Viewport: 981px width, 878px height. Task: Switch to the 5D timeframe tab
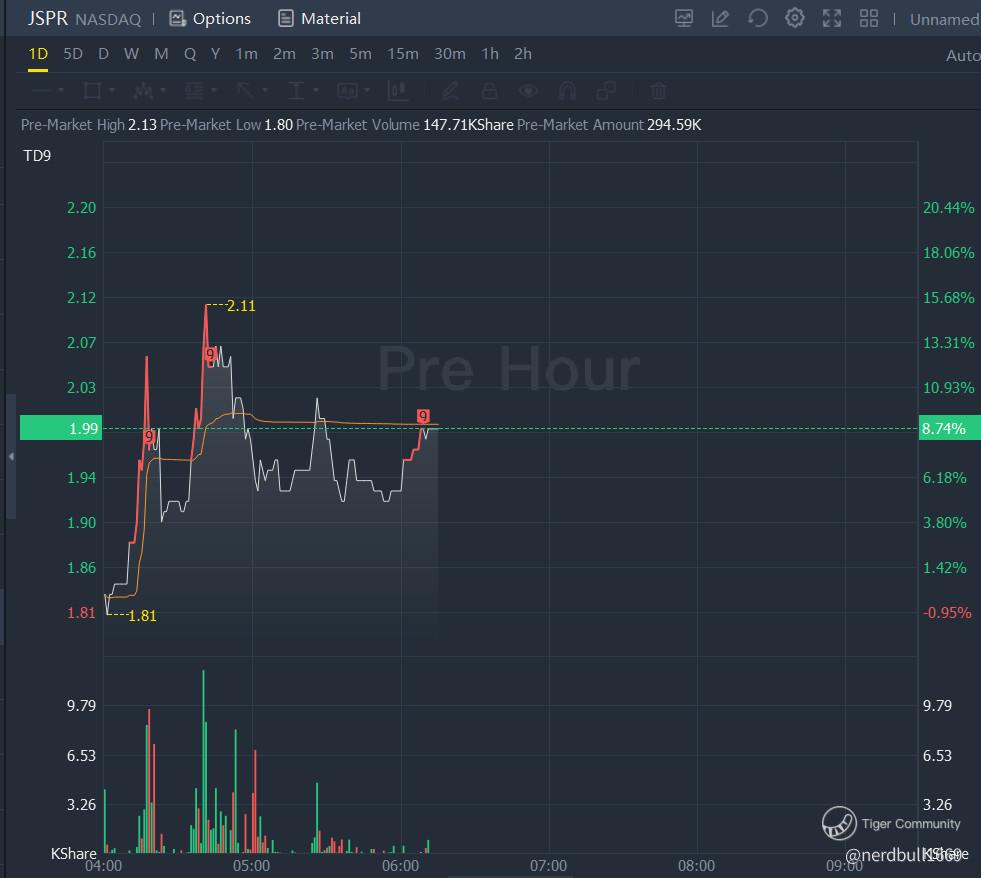(73, 54)
